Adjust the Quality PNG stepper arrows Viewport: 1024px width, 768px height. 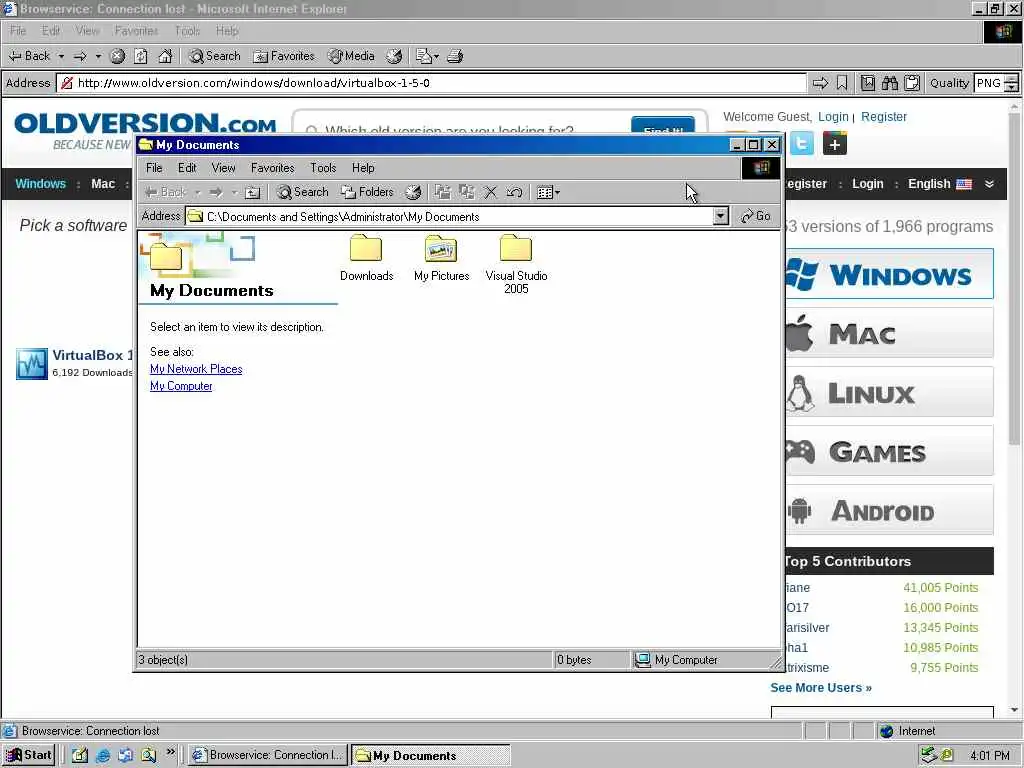coord(1011,83)
